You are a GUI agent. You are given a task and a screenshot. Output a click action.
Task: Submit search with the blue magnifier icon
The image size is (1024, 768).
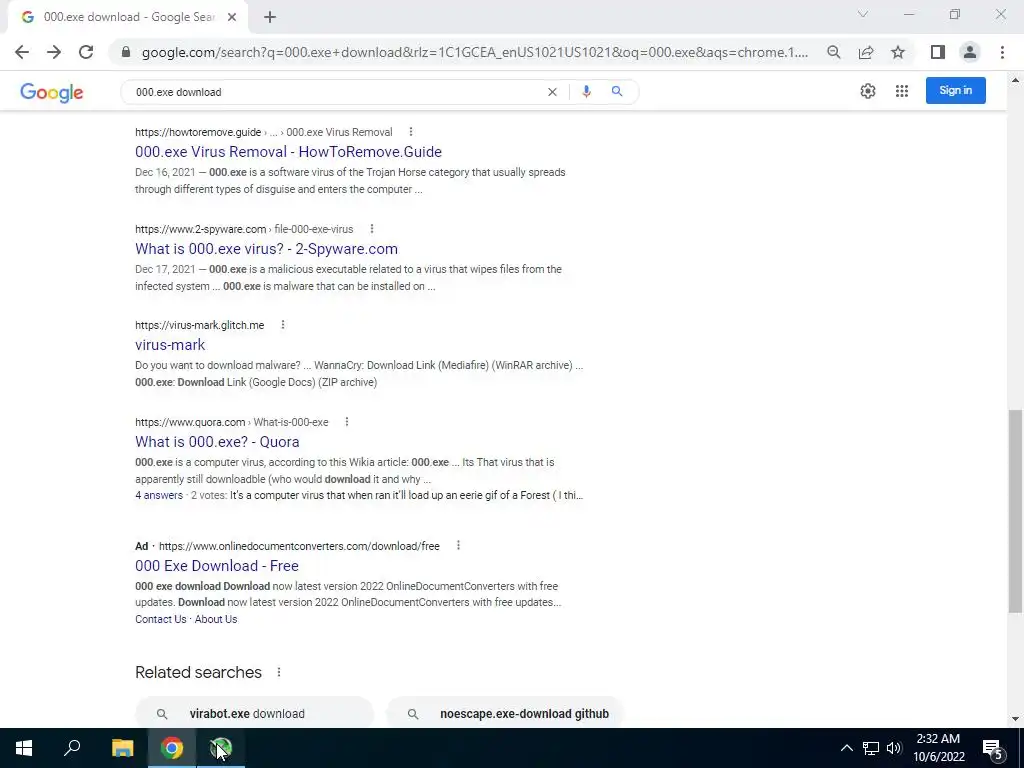point(616,92)
